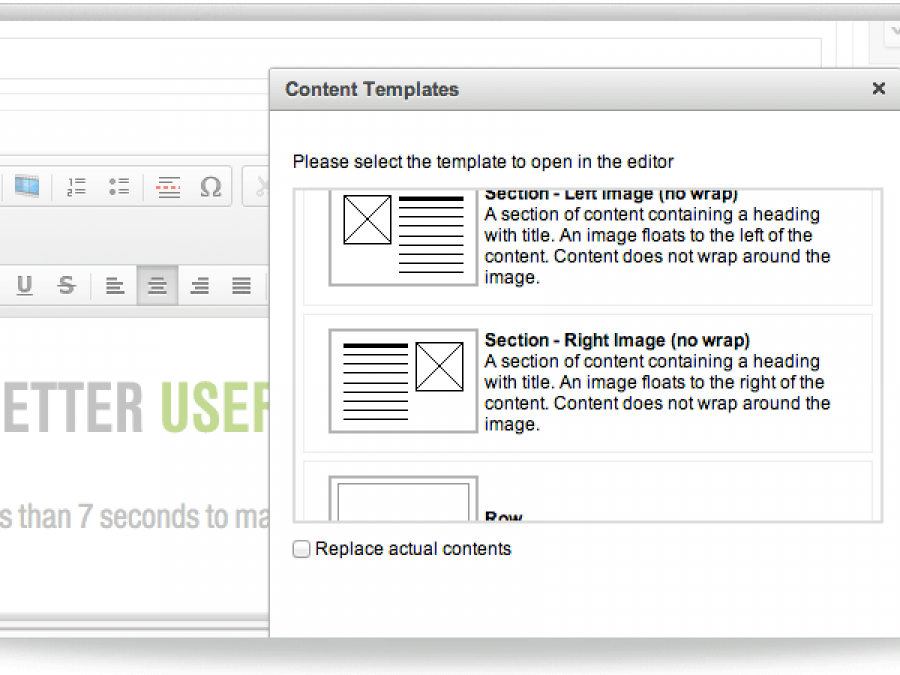Align text to the left
The image size is (900, 675).
(115, 286)
